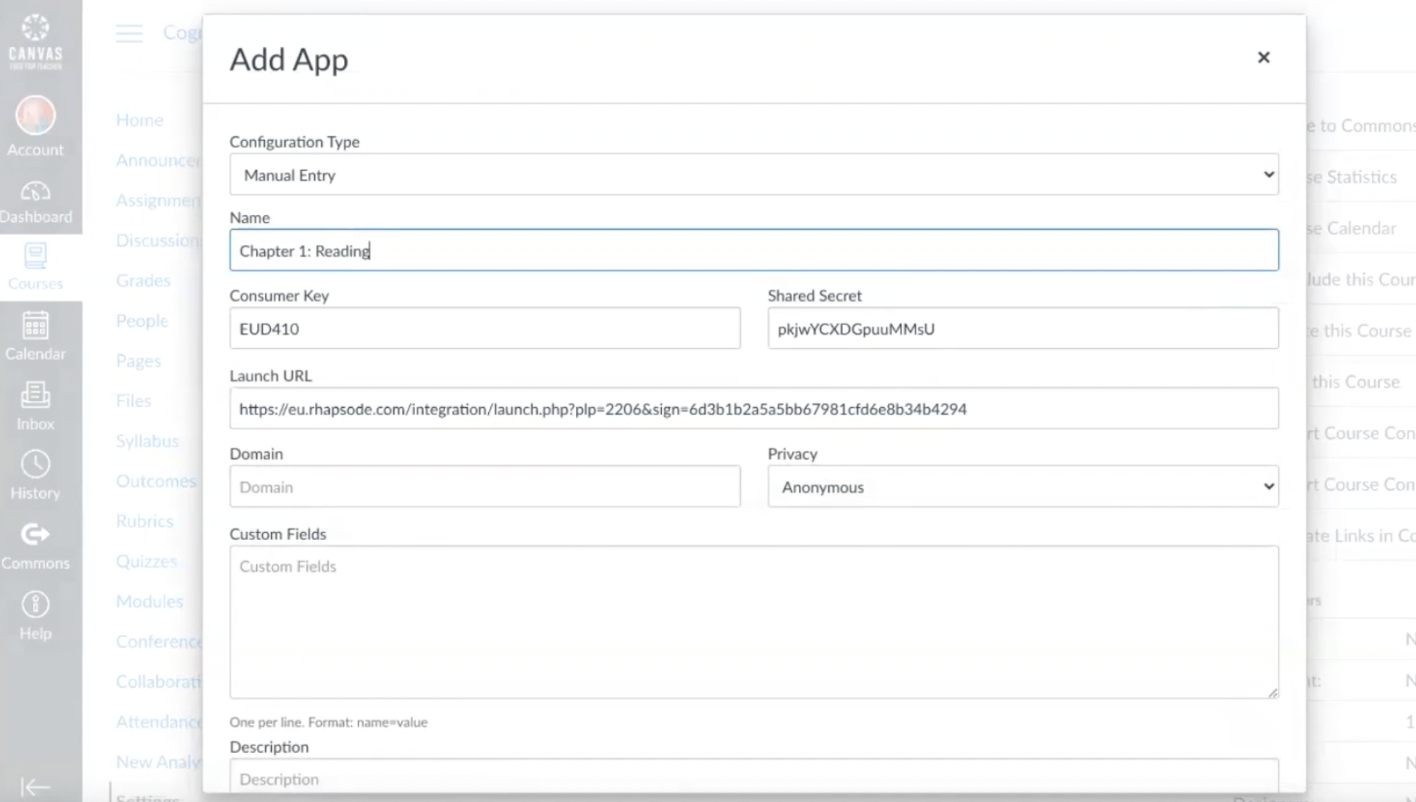The image size is (1416, 802).
Task: Click into the Name text field
Action: 753,251
